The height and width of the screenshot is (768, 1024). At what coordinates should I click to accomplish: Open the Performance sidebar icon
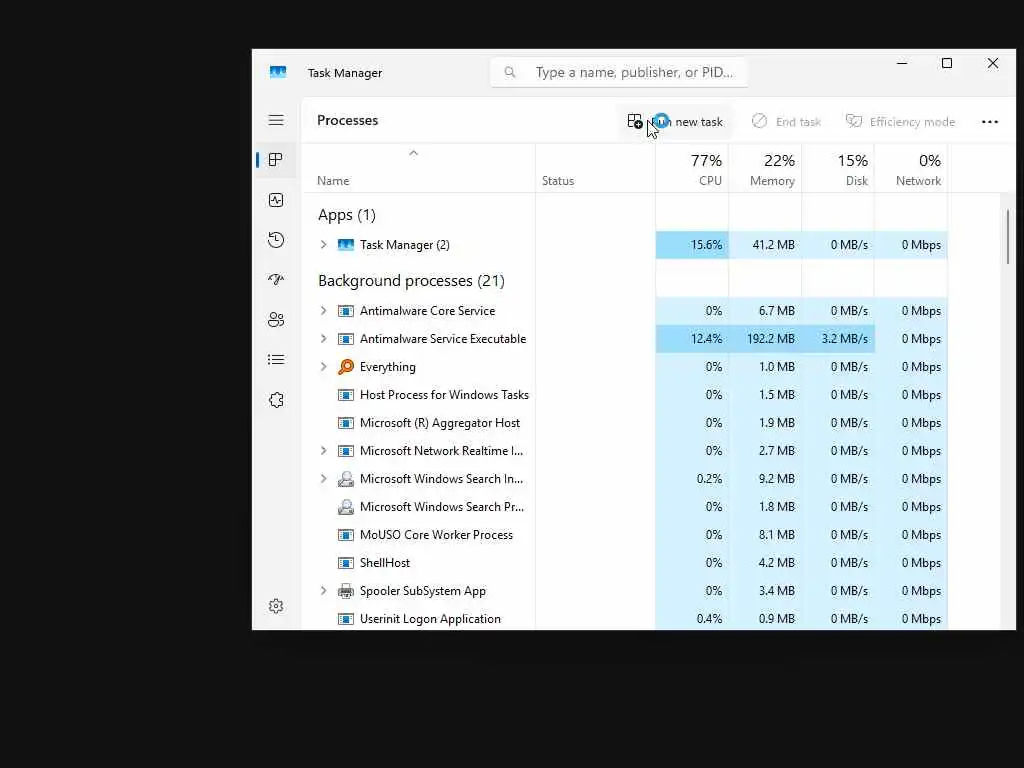tap(276, 200)
